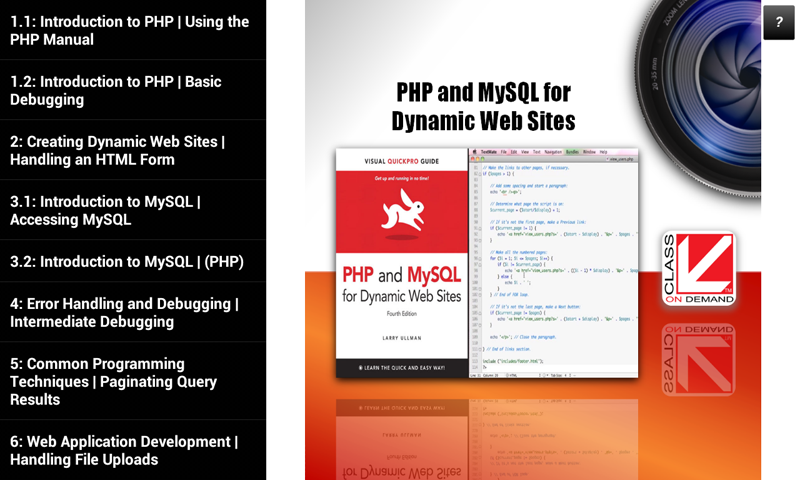The width and height of the screenshot is (800, 480).
Task: Open lesson 1.1 Using the PHP Manual
Action: [133, 30]
